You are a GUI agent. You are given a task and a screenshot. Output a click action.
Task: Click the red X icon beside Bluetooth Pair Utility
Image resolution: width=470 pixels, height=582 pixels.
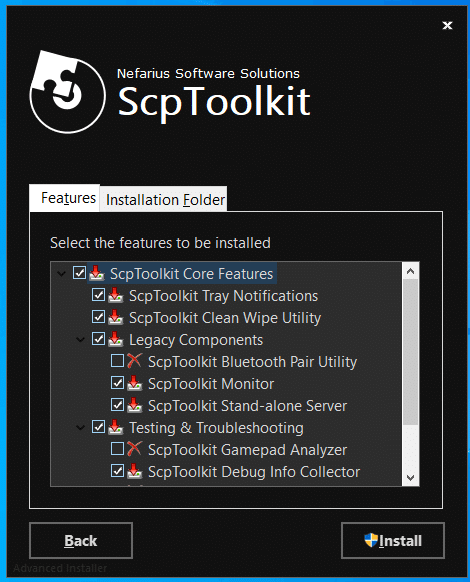point(134,361)
